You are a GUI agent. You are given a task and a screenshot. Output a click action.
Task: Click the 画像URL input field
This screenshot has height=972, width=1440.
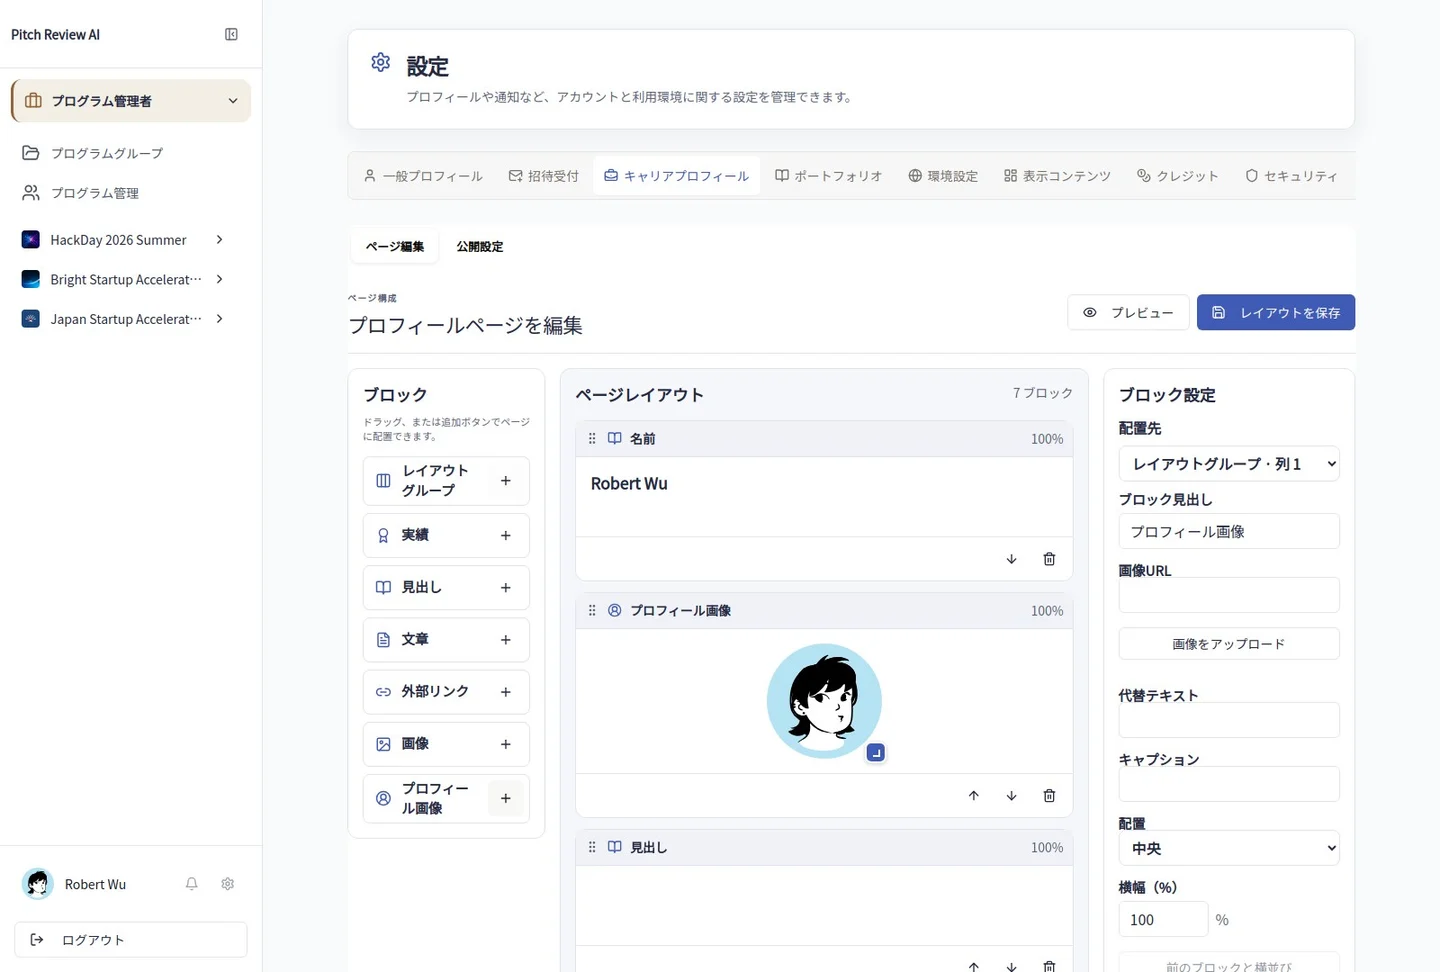pyautogui.click(x=1229, y=595)
